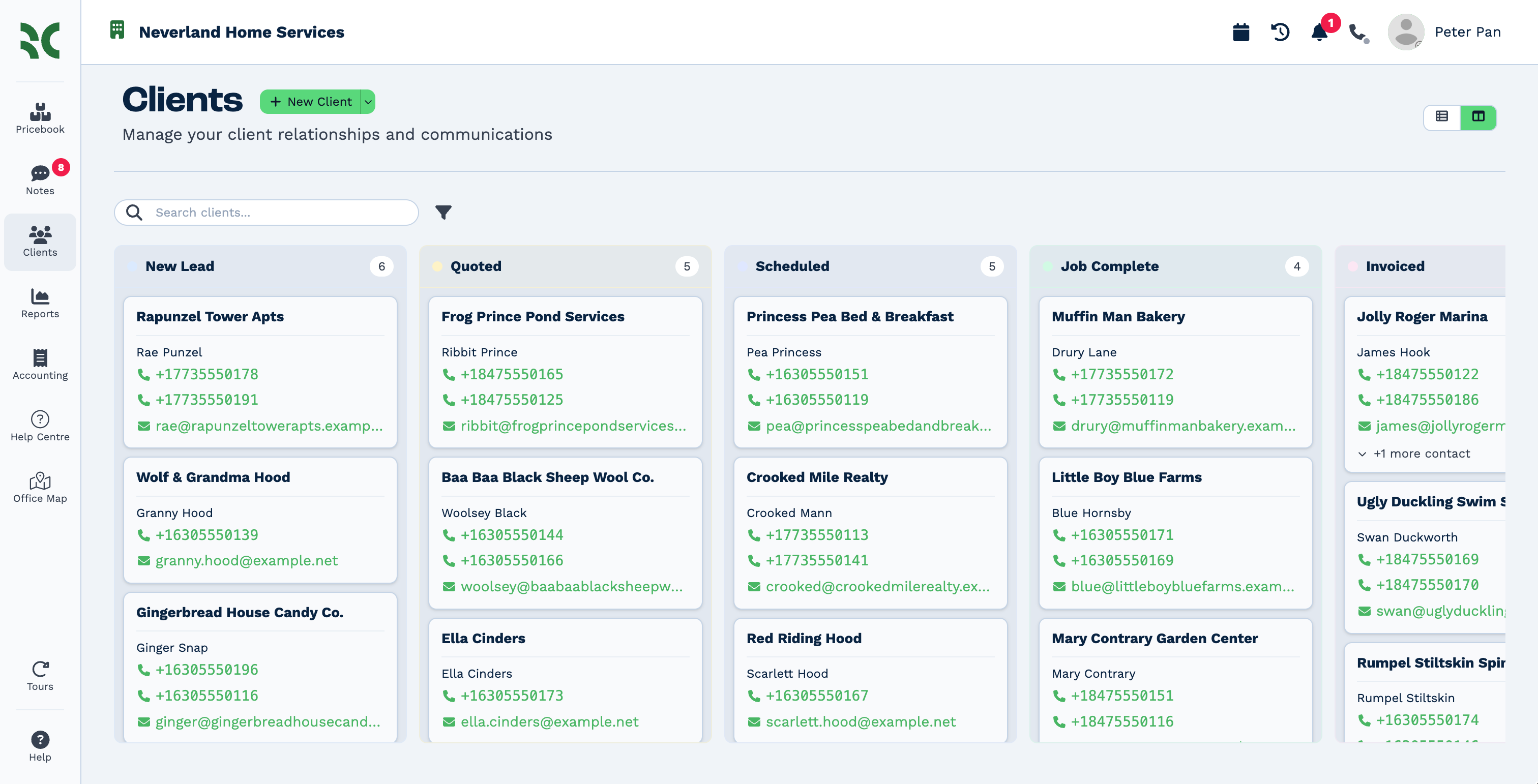Open the history clock icon

pos(1280,32)
